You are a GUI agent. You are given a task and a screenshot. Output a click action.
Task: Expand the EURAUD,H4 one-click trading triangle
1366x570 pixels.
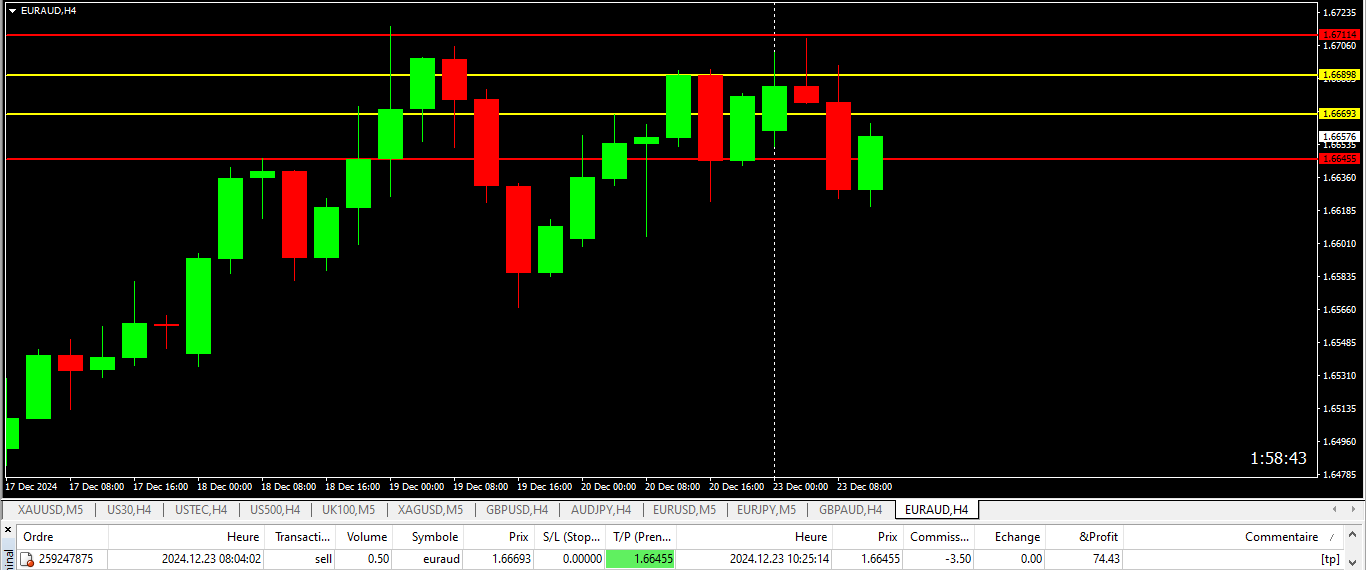pyautogui.click(x=12, y=10)
